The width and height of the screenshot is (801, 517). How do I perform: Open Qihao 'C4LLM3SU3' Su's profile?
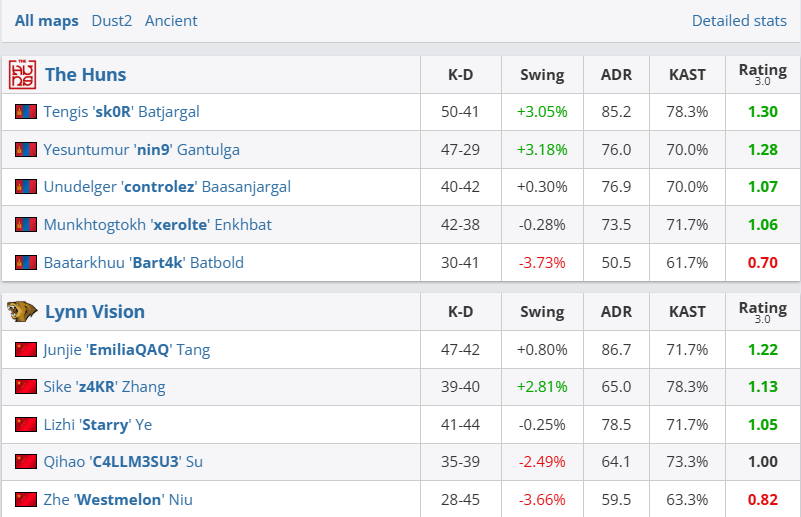pos(124,462)
